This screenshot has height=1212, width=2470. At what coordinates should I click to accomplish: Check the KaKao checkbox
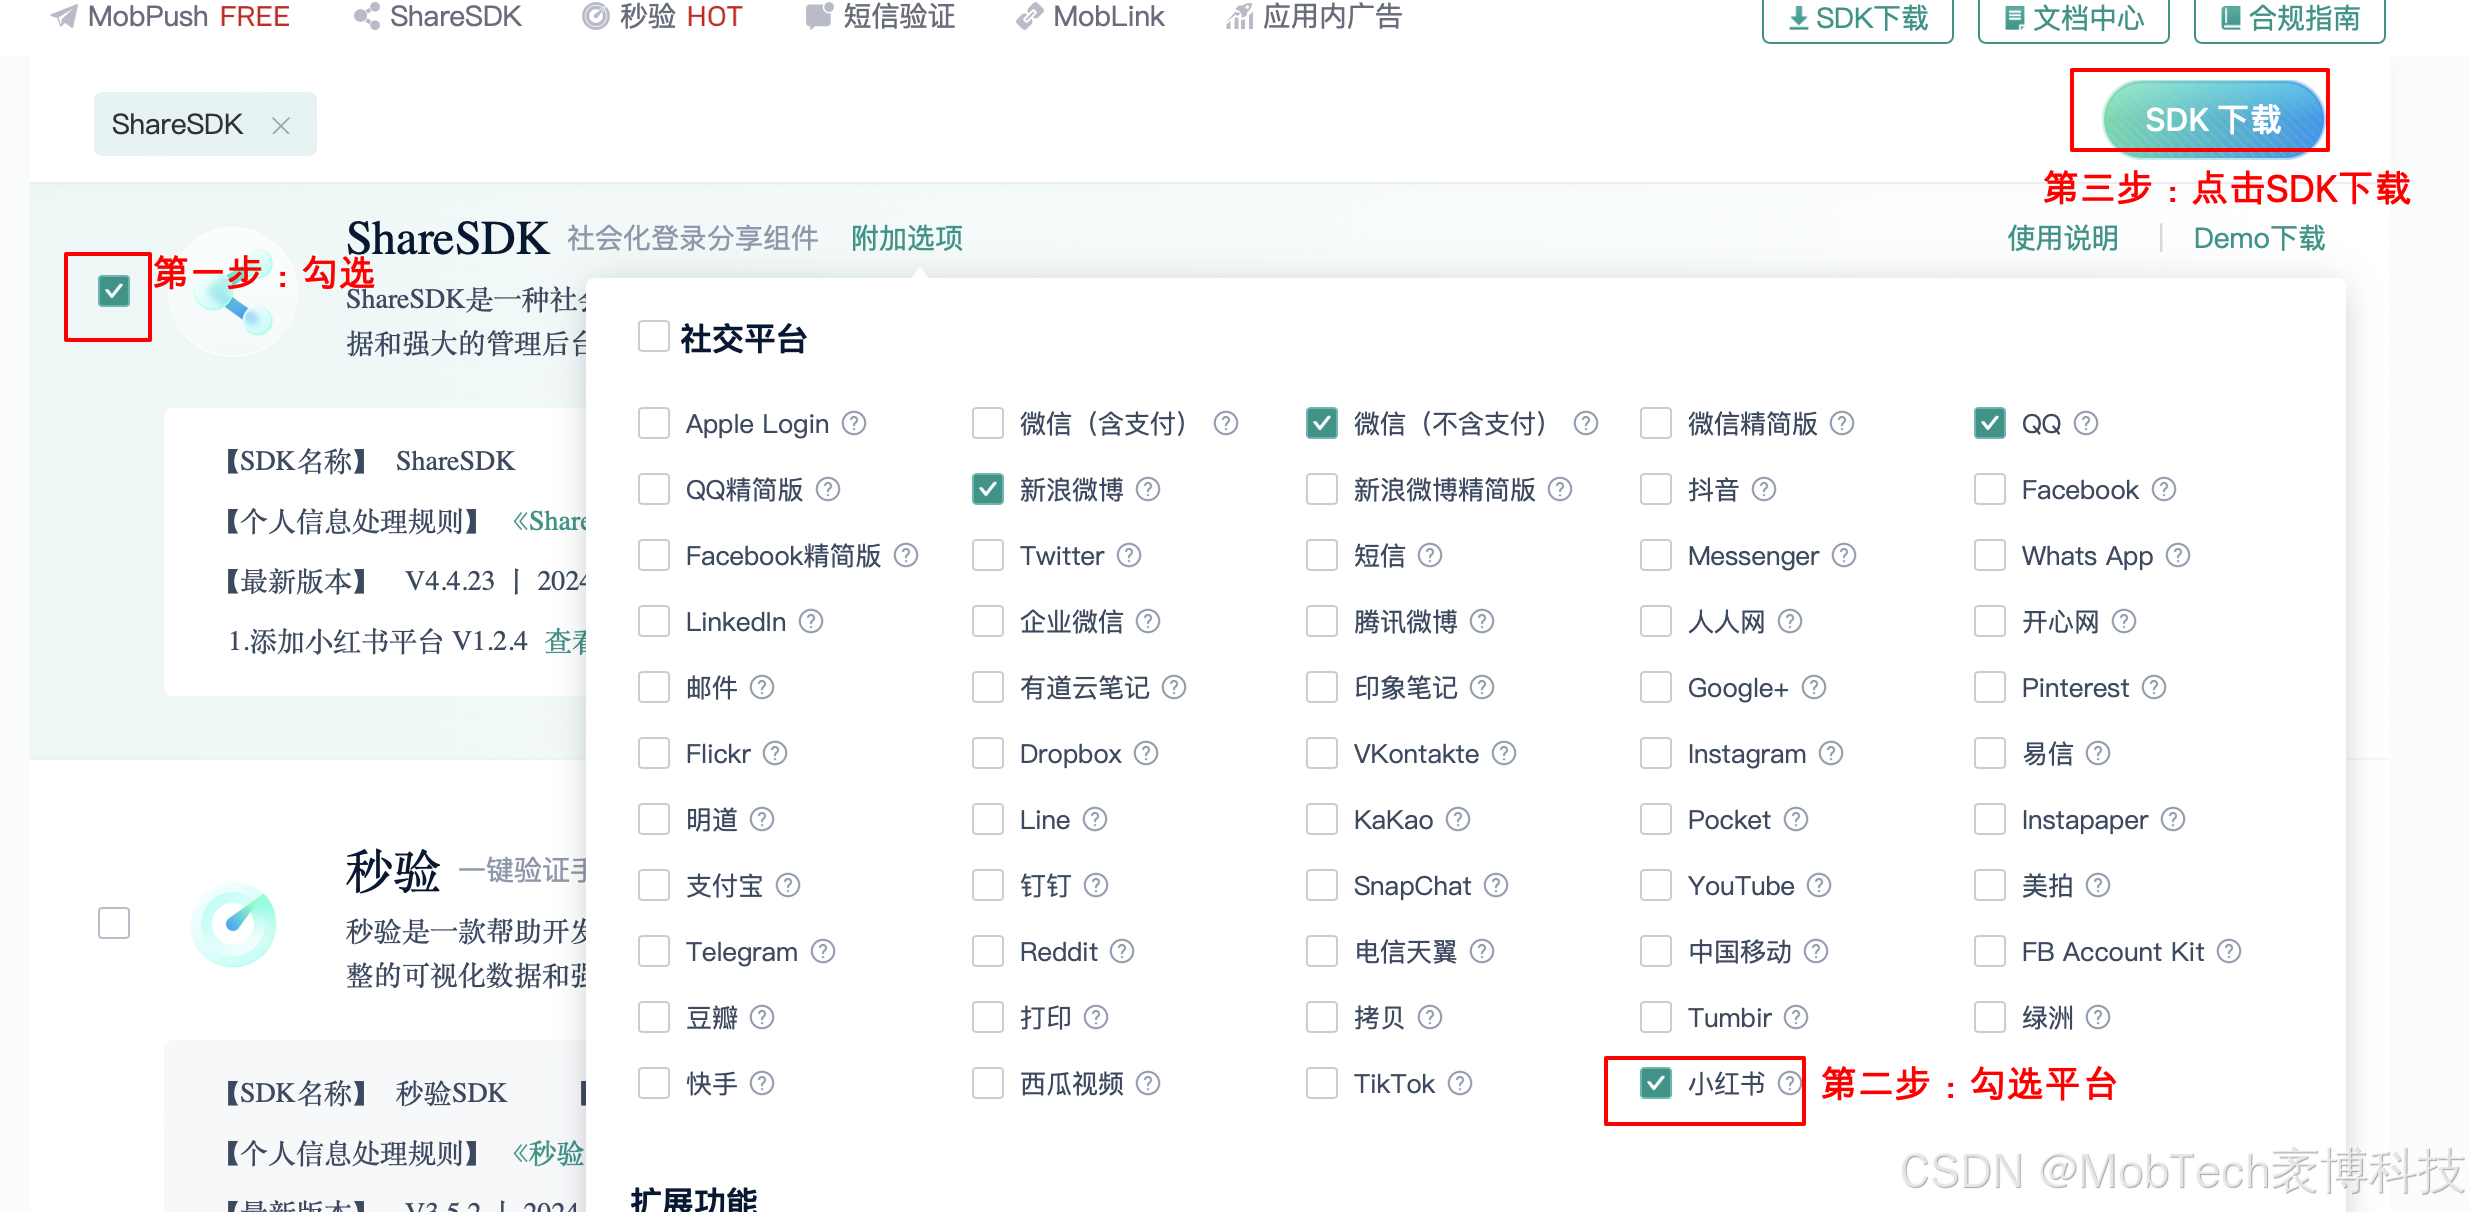pyautogui.click(x=1322, y=819)
